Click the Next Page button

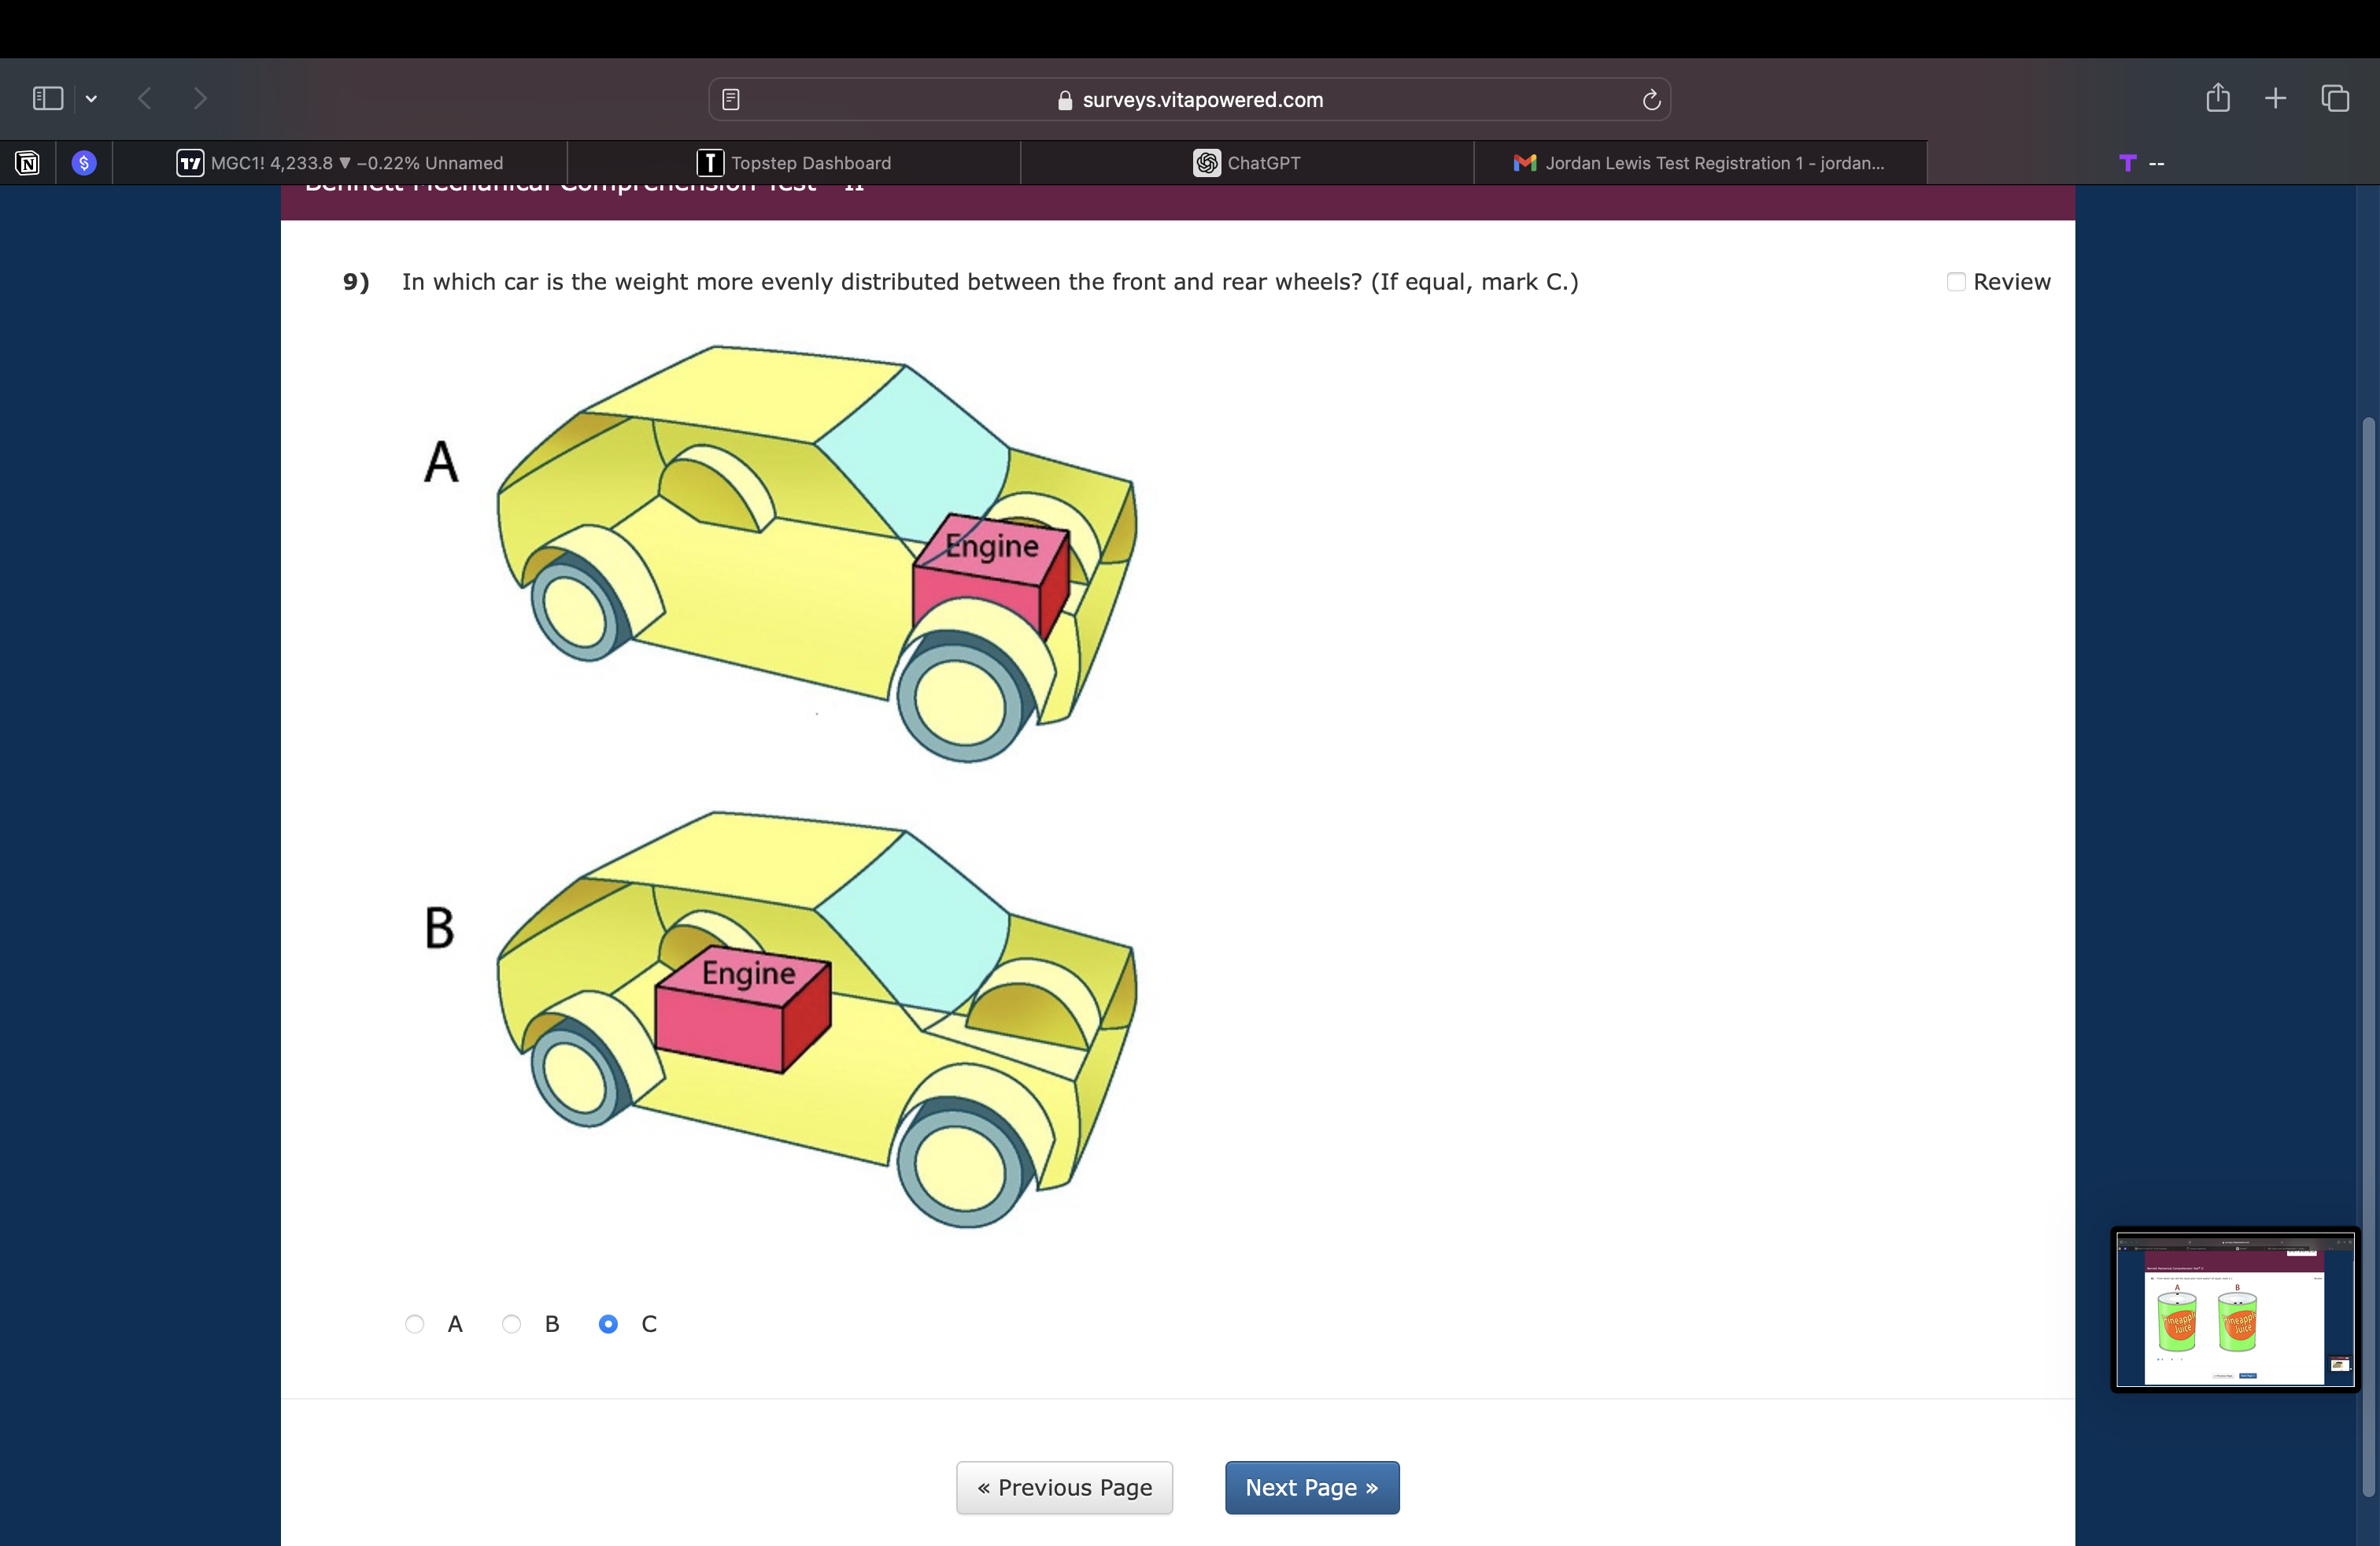1311,1488
